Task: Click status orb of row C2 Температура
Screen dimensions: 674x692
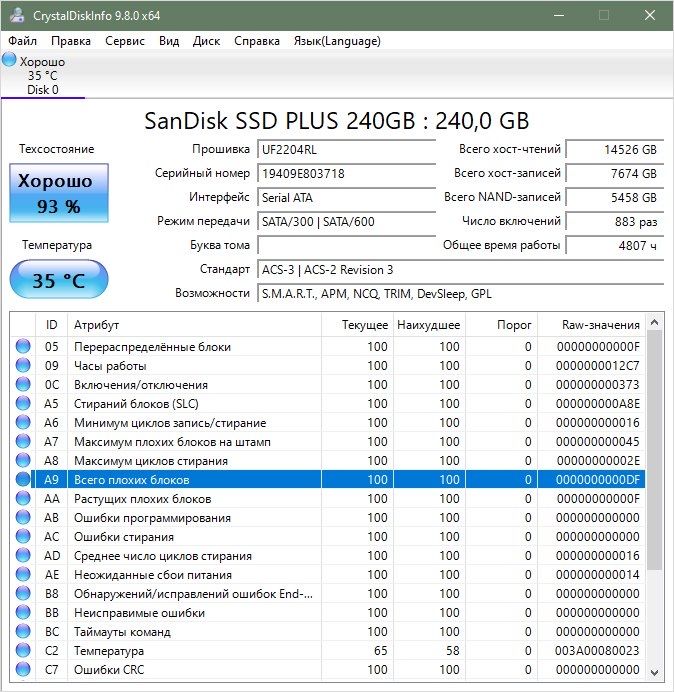Action: click(x=23, y=650)
